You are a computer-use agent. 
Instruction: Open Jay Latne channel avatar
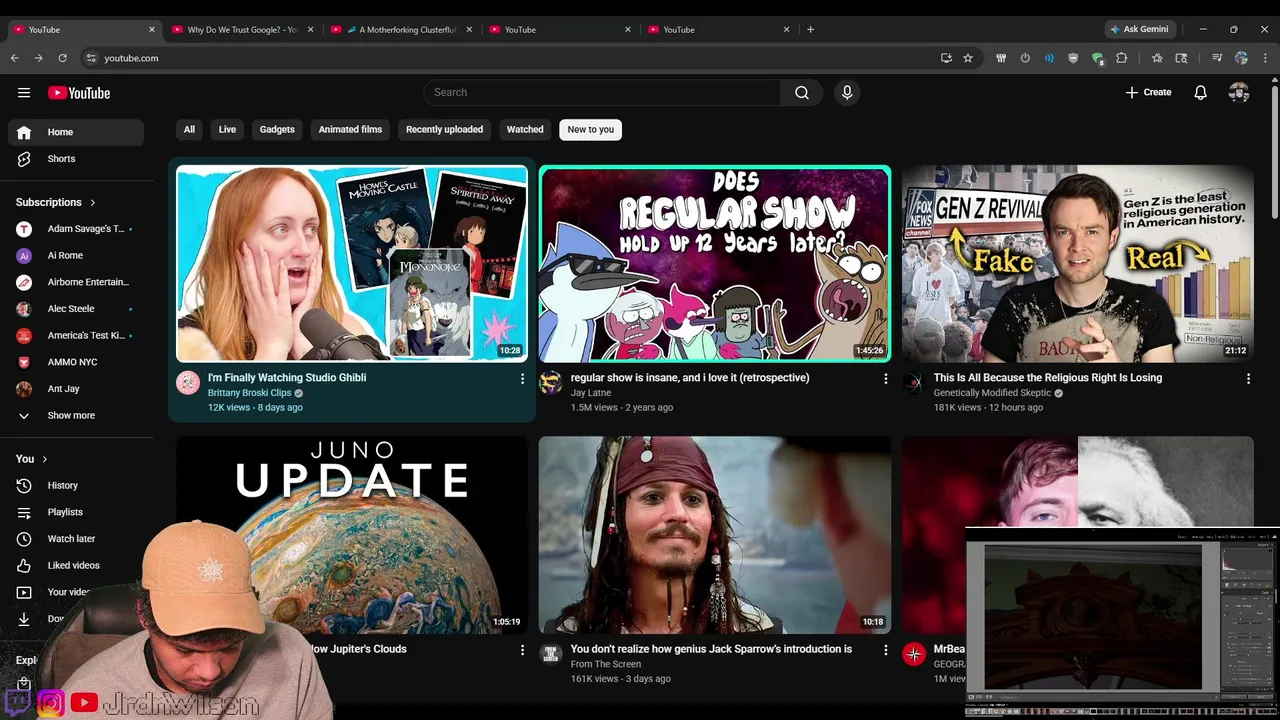[550, 383]
